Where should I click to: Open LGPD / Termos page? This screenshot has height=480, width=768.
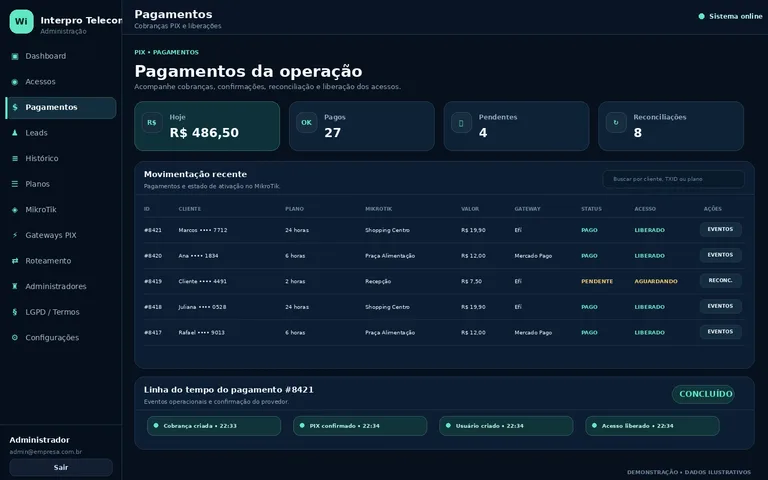tap(61, 312)
